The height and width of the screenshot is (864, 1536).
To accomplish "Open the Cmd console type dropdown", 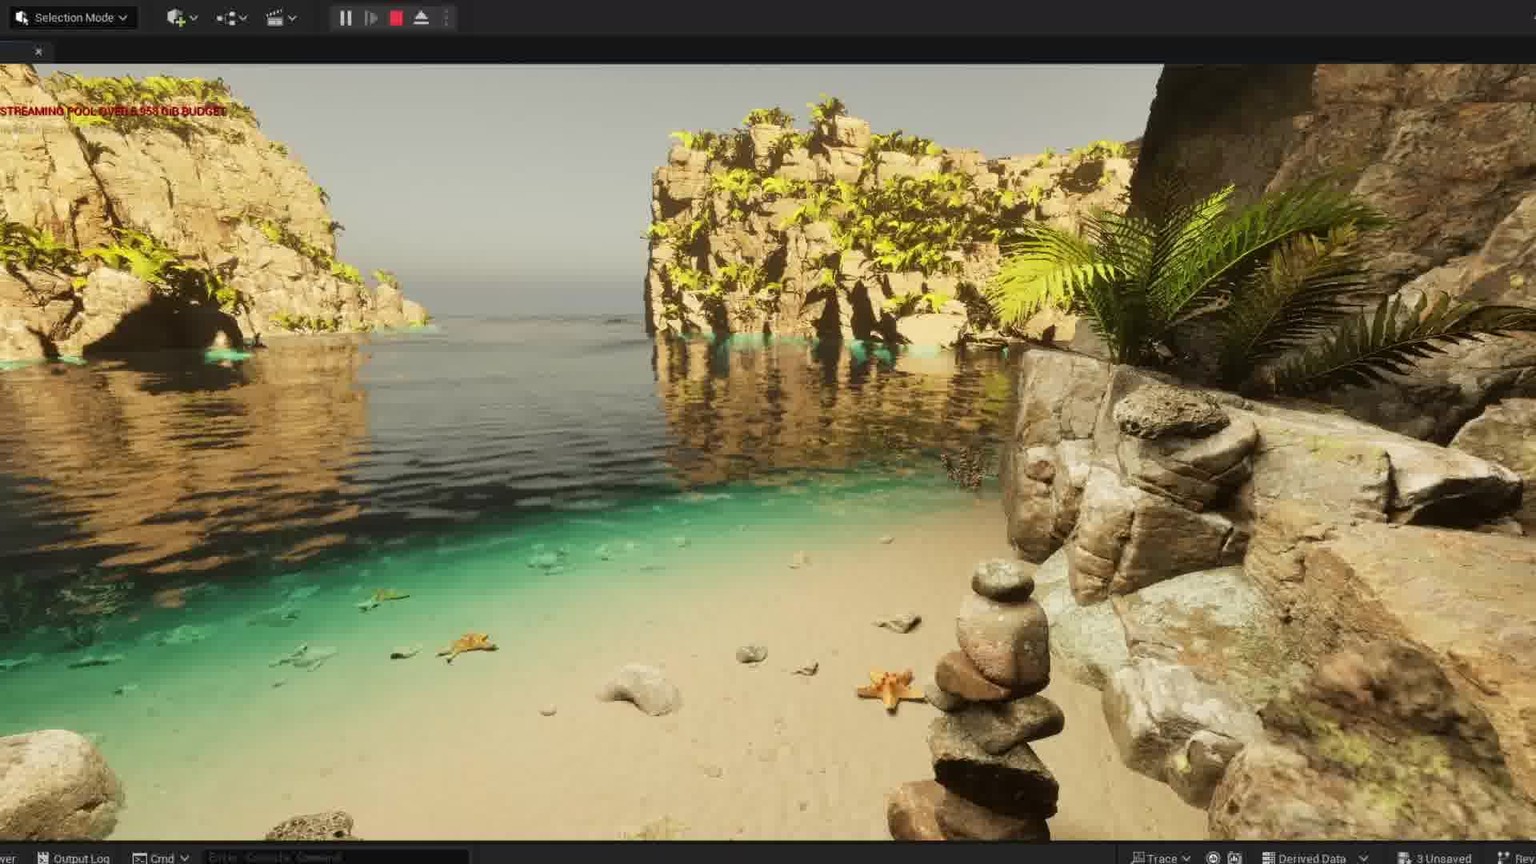I will tap(160, 857).
